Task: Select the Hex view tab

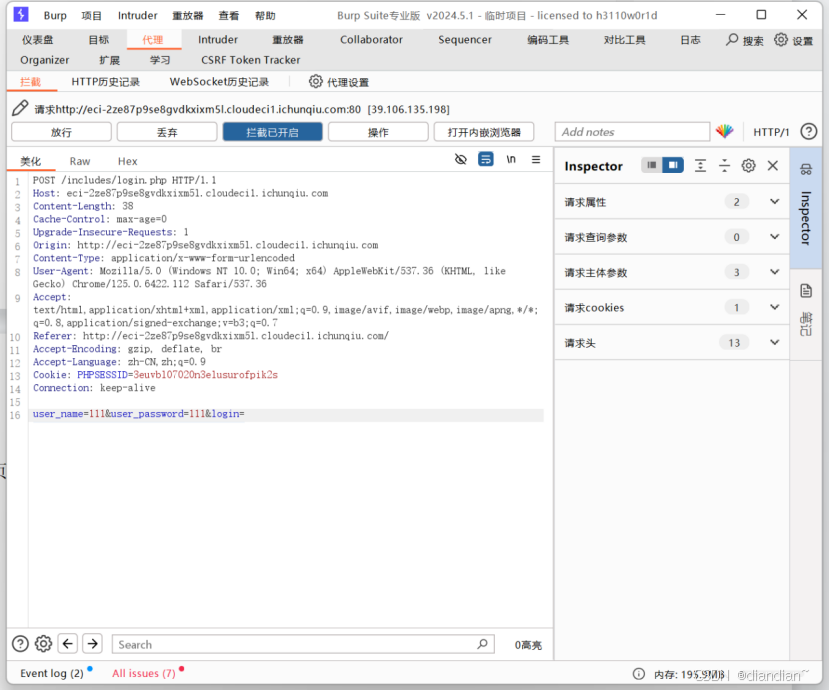Action: 128,161
